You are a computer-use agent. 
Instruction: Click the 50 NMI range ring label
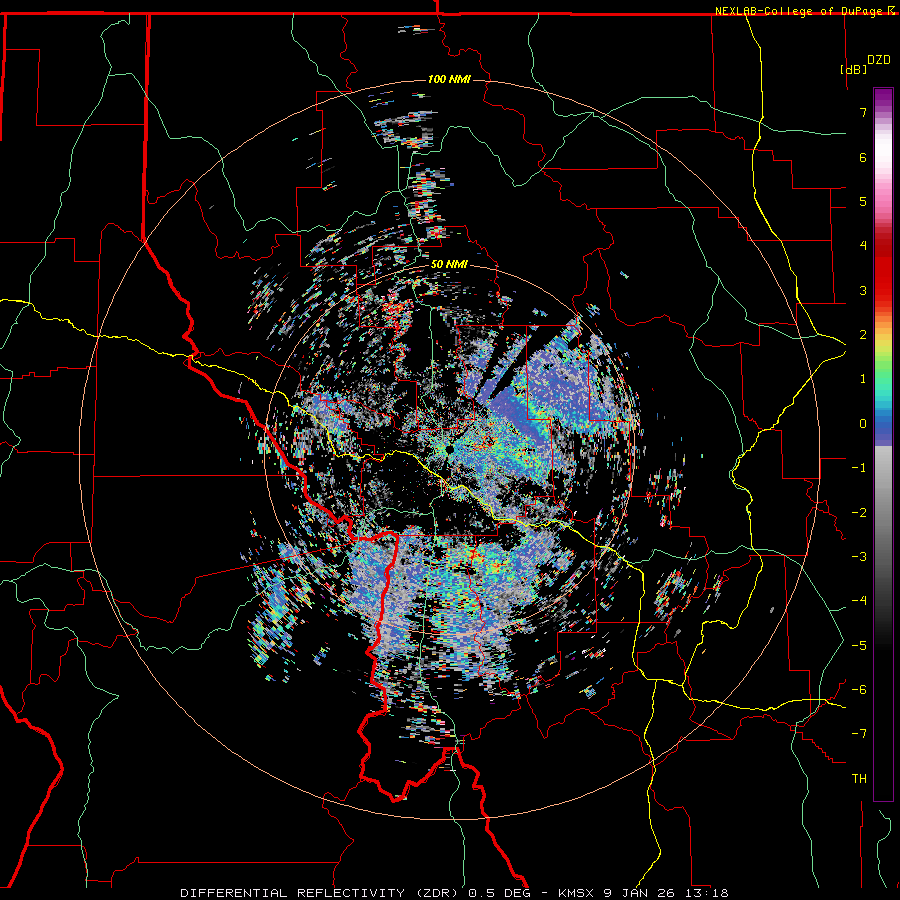point(449,265)
